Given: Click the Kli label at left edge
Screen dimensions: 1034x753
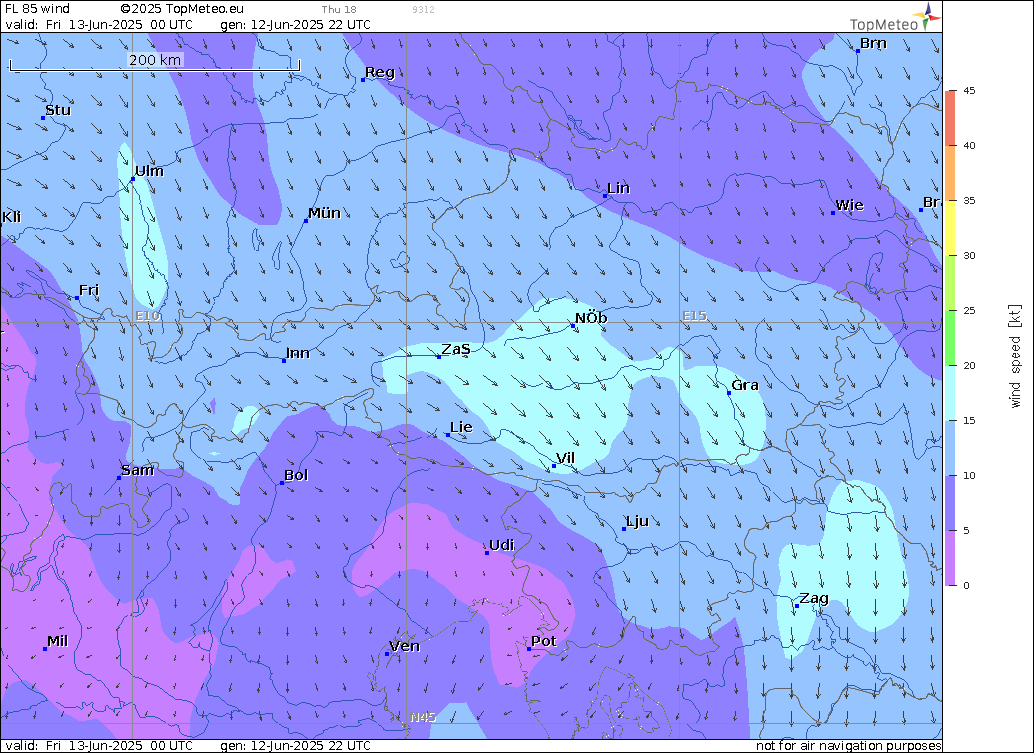Looking at the screenshot, I should tap(11, 217).
